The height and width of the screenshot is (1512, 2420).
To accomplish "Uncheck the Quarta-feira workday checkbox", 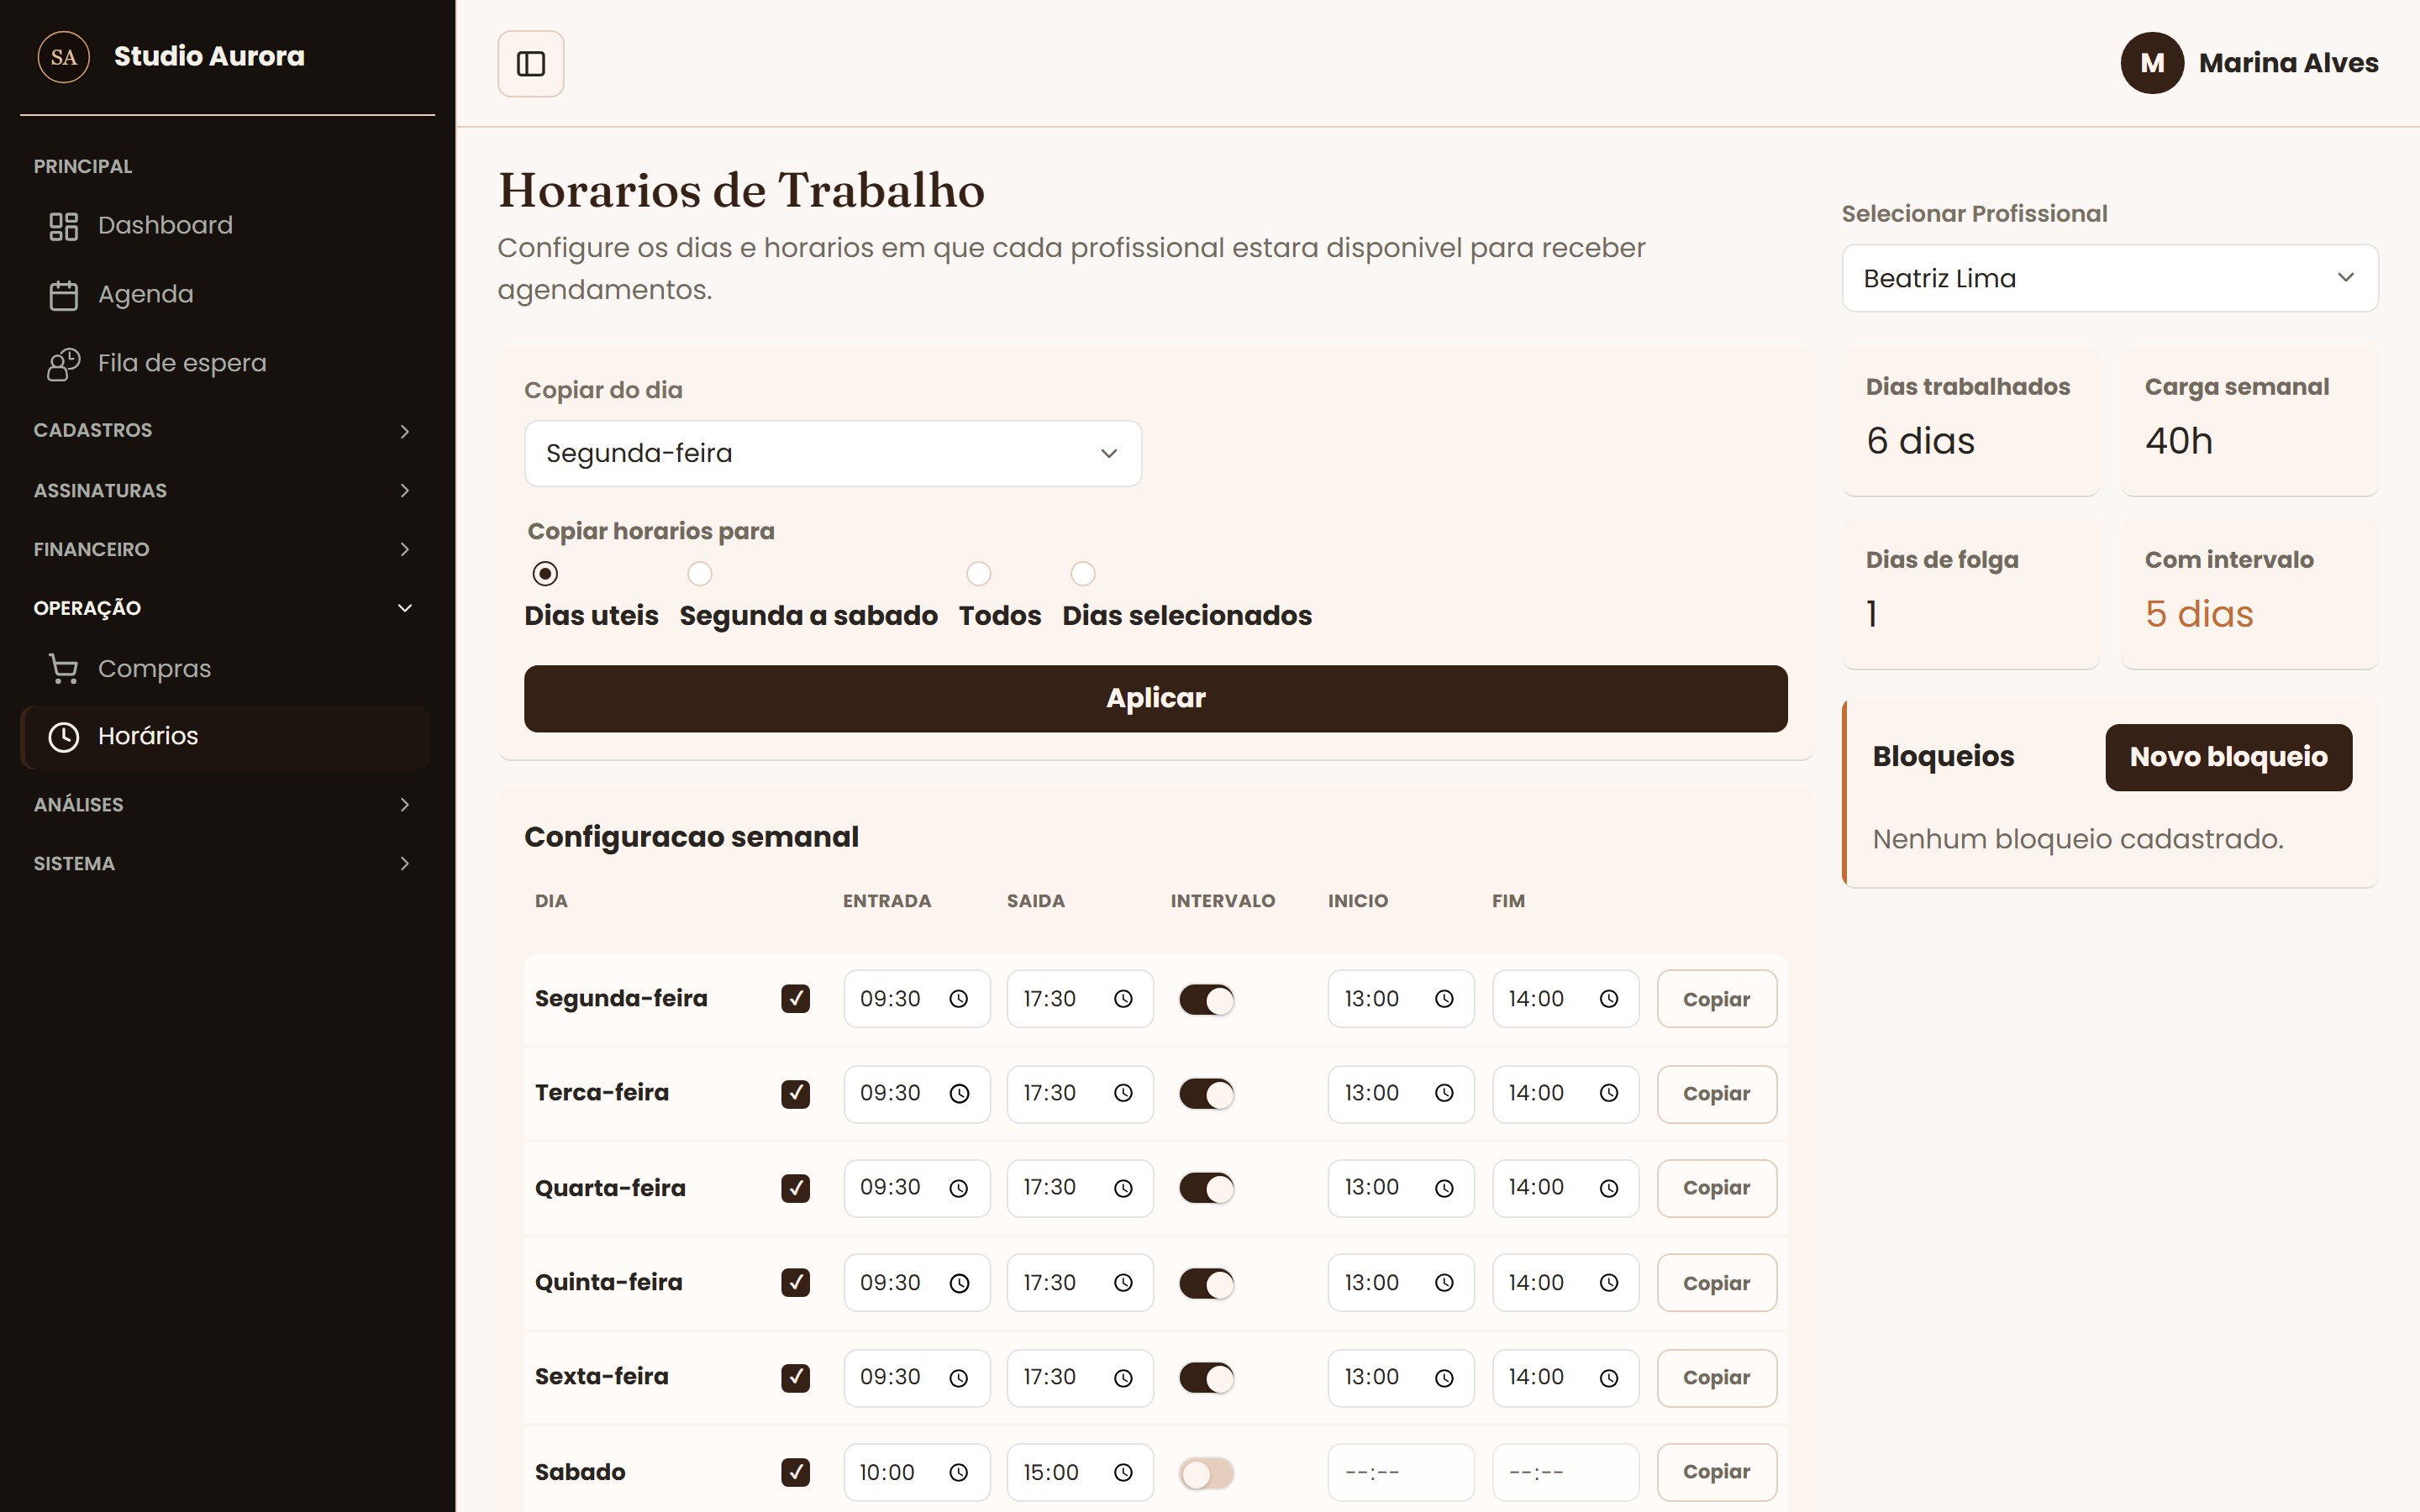I will [795, 1188].
